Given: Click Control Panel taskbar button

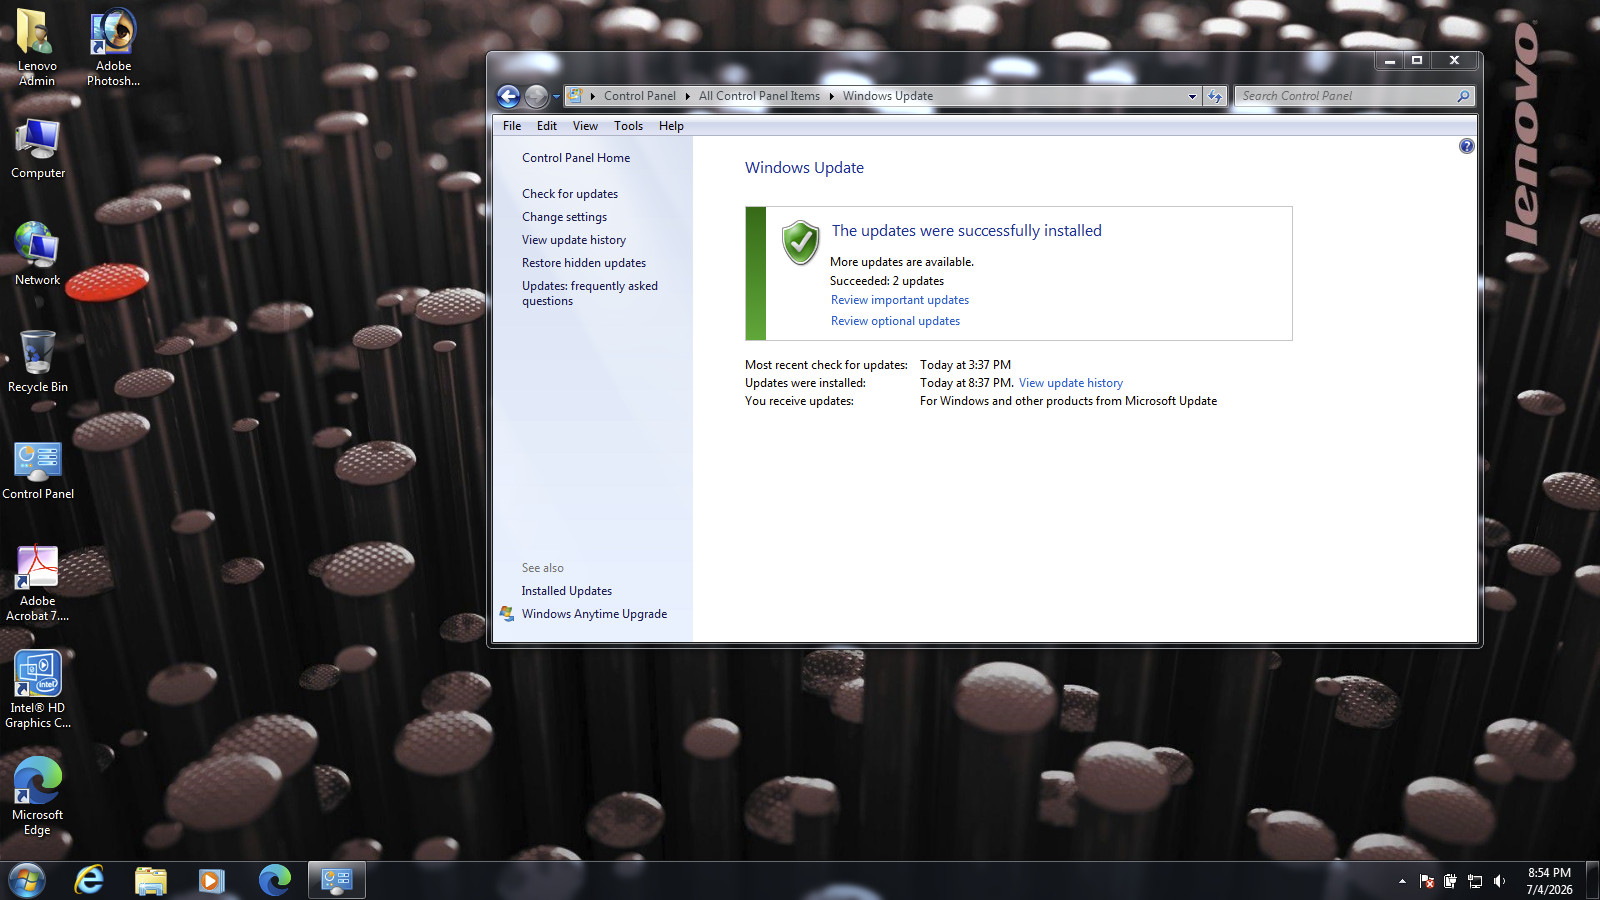Looking at the screenshot, I should [x=336, y=880].
